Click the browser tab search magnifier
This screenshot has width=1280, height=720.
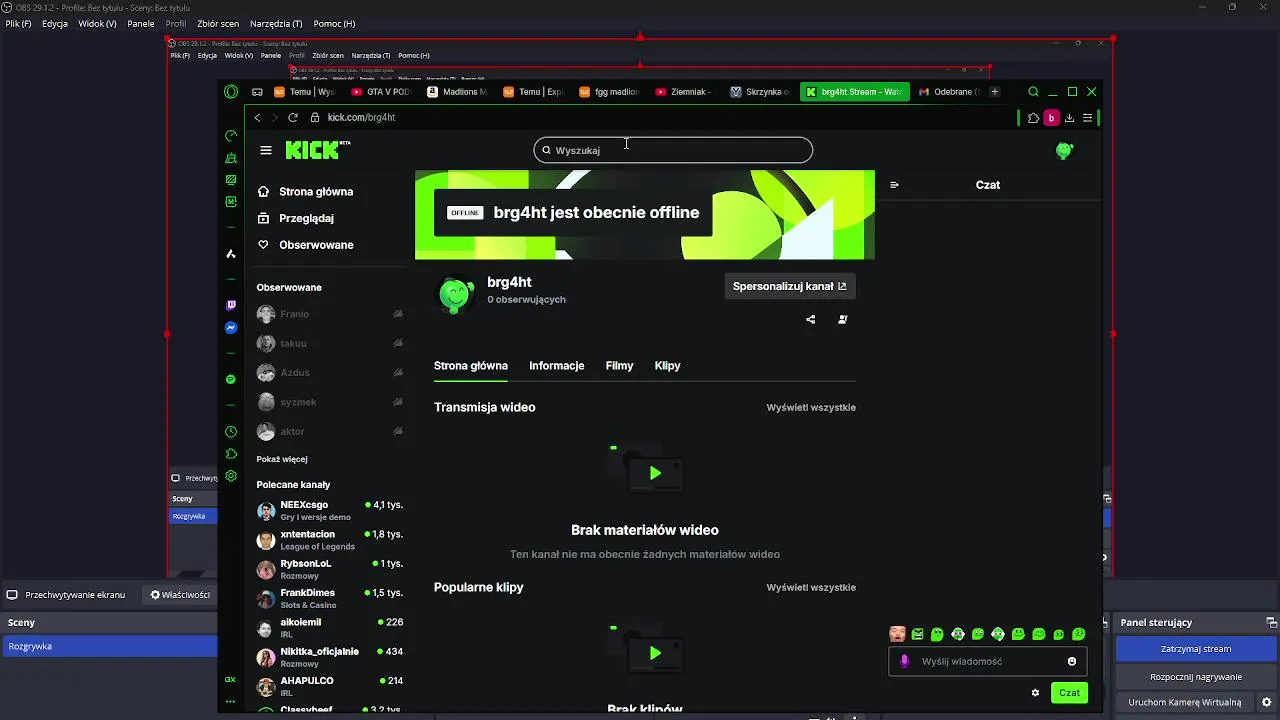click(1033, 91)
